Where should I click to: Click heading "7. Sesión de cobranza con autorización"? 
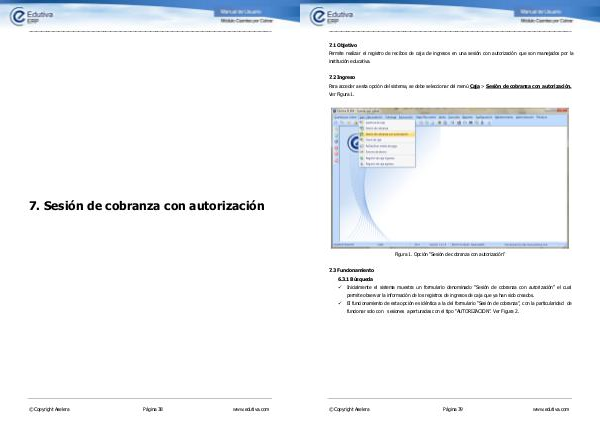[x=147, y=205]
